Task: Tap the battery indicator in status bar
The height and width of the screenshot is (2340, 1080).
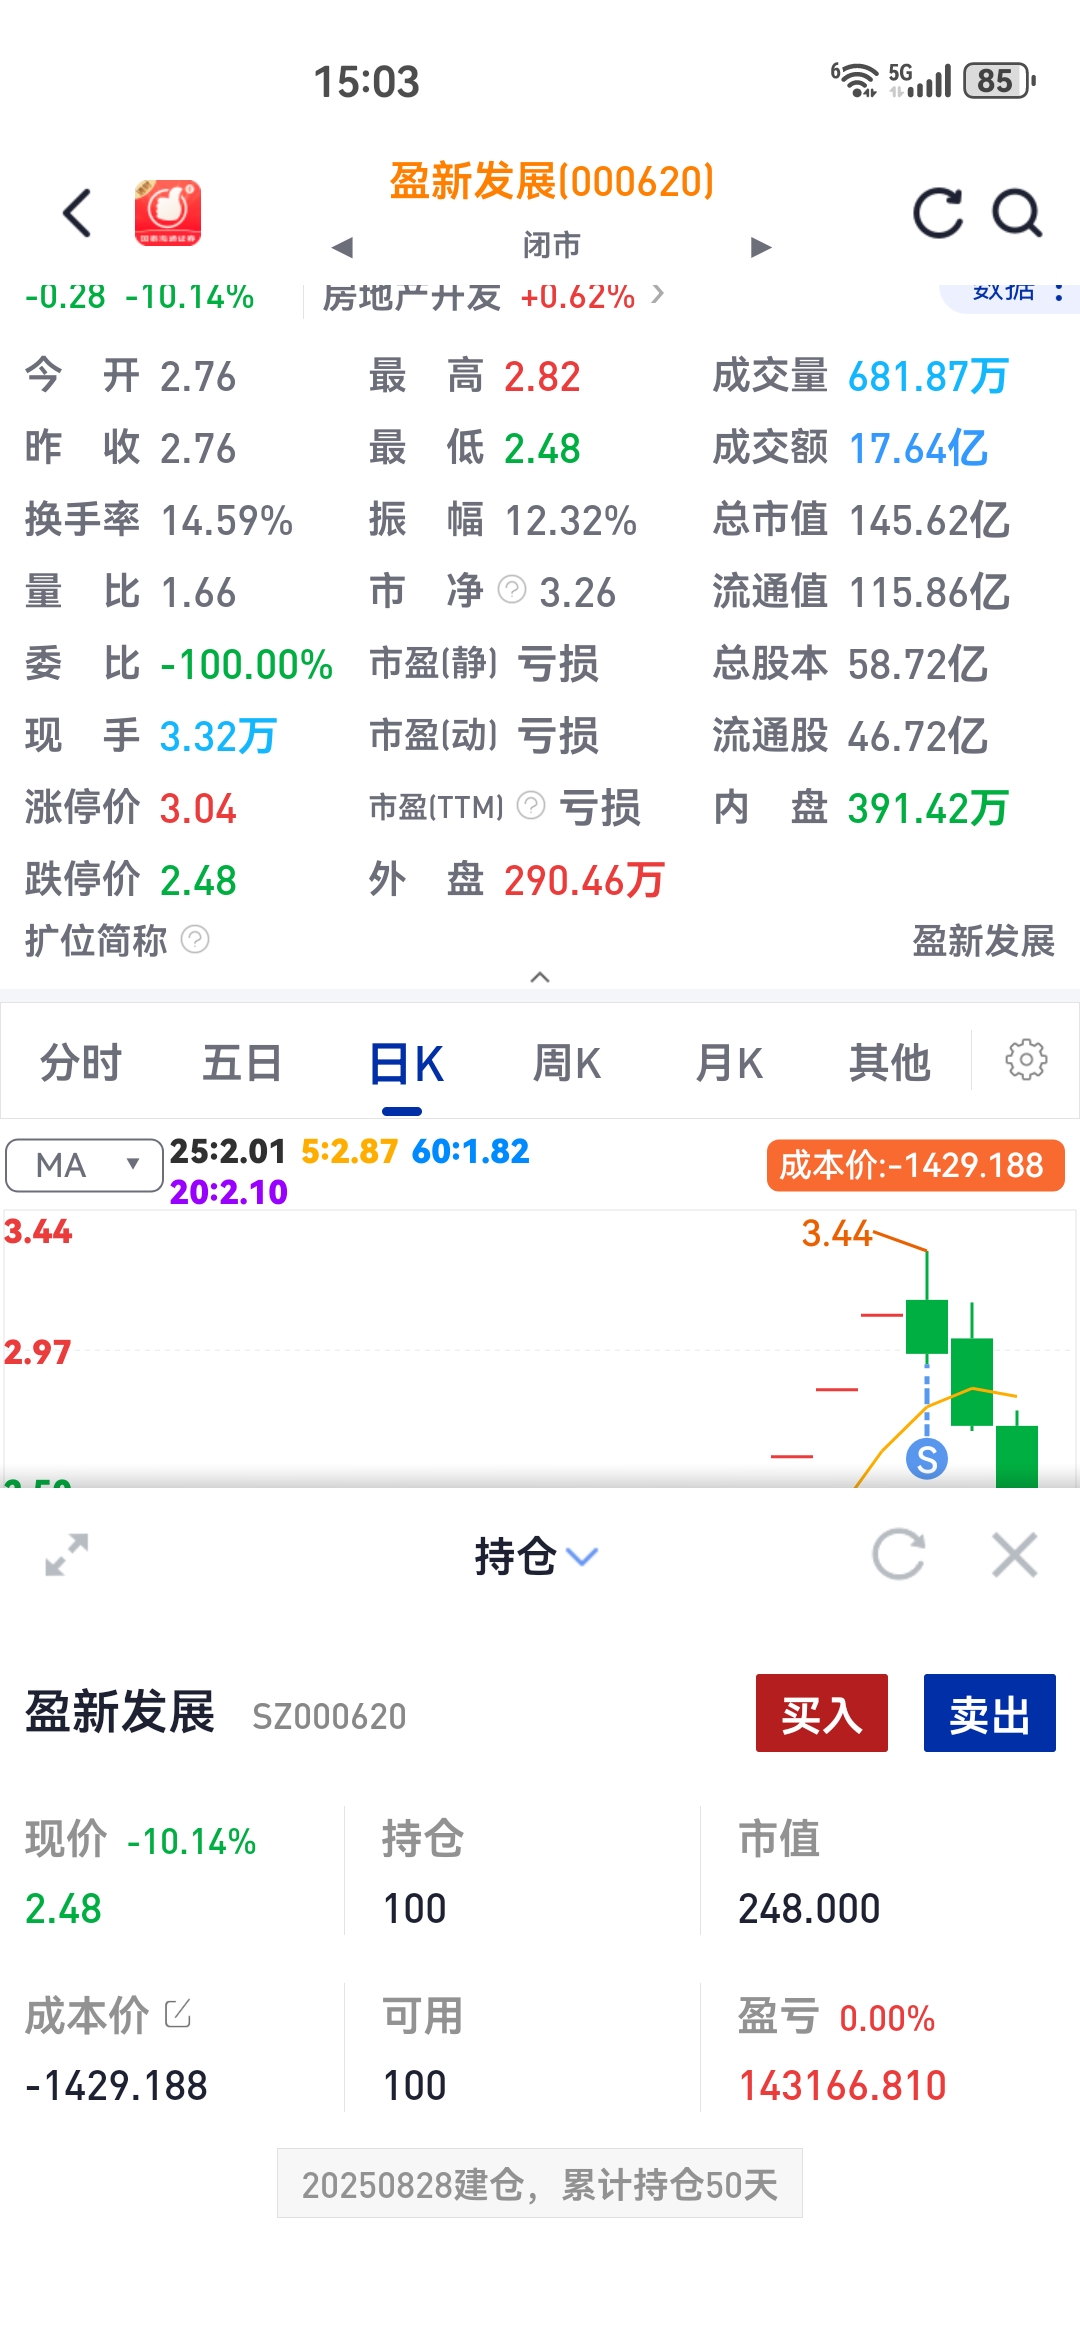Action: [999, 80]
